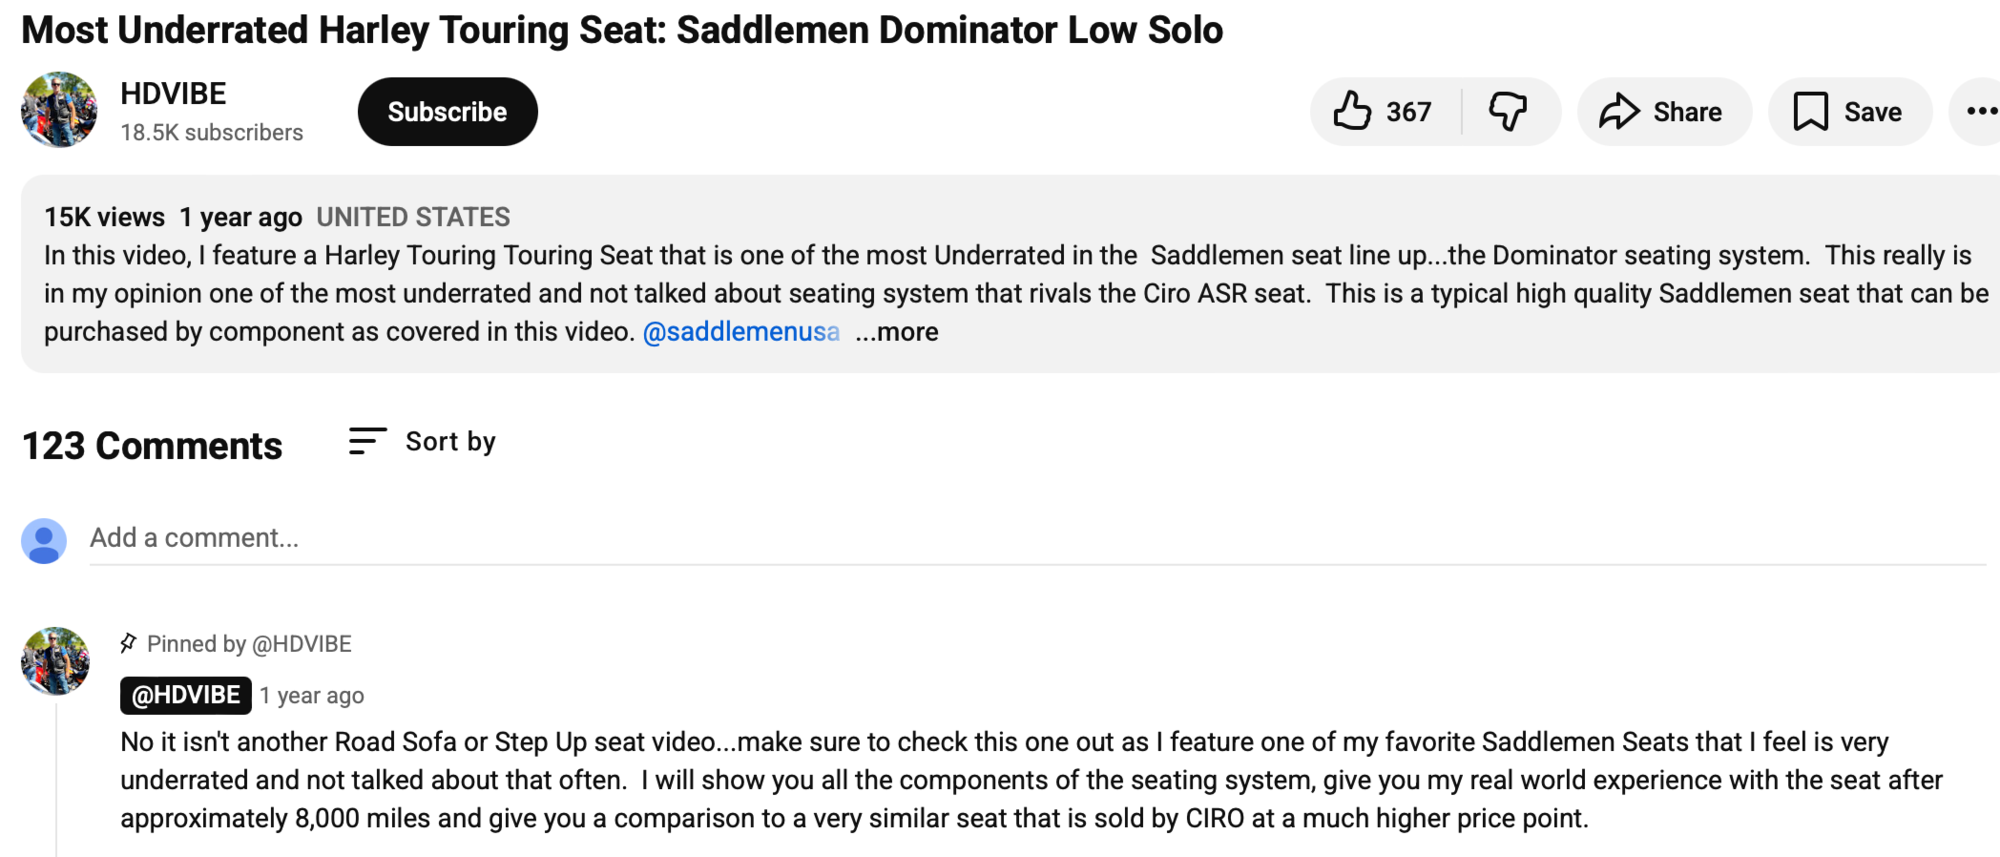The height and width of the screenshot is (857, 2000).
Task: Click the blank user avatar by comment box
Action: [44, 541]
